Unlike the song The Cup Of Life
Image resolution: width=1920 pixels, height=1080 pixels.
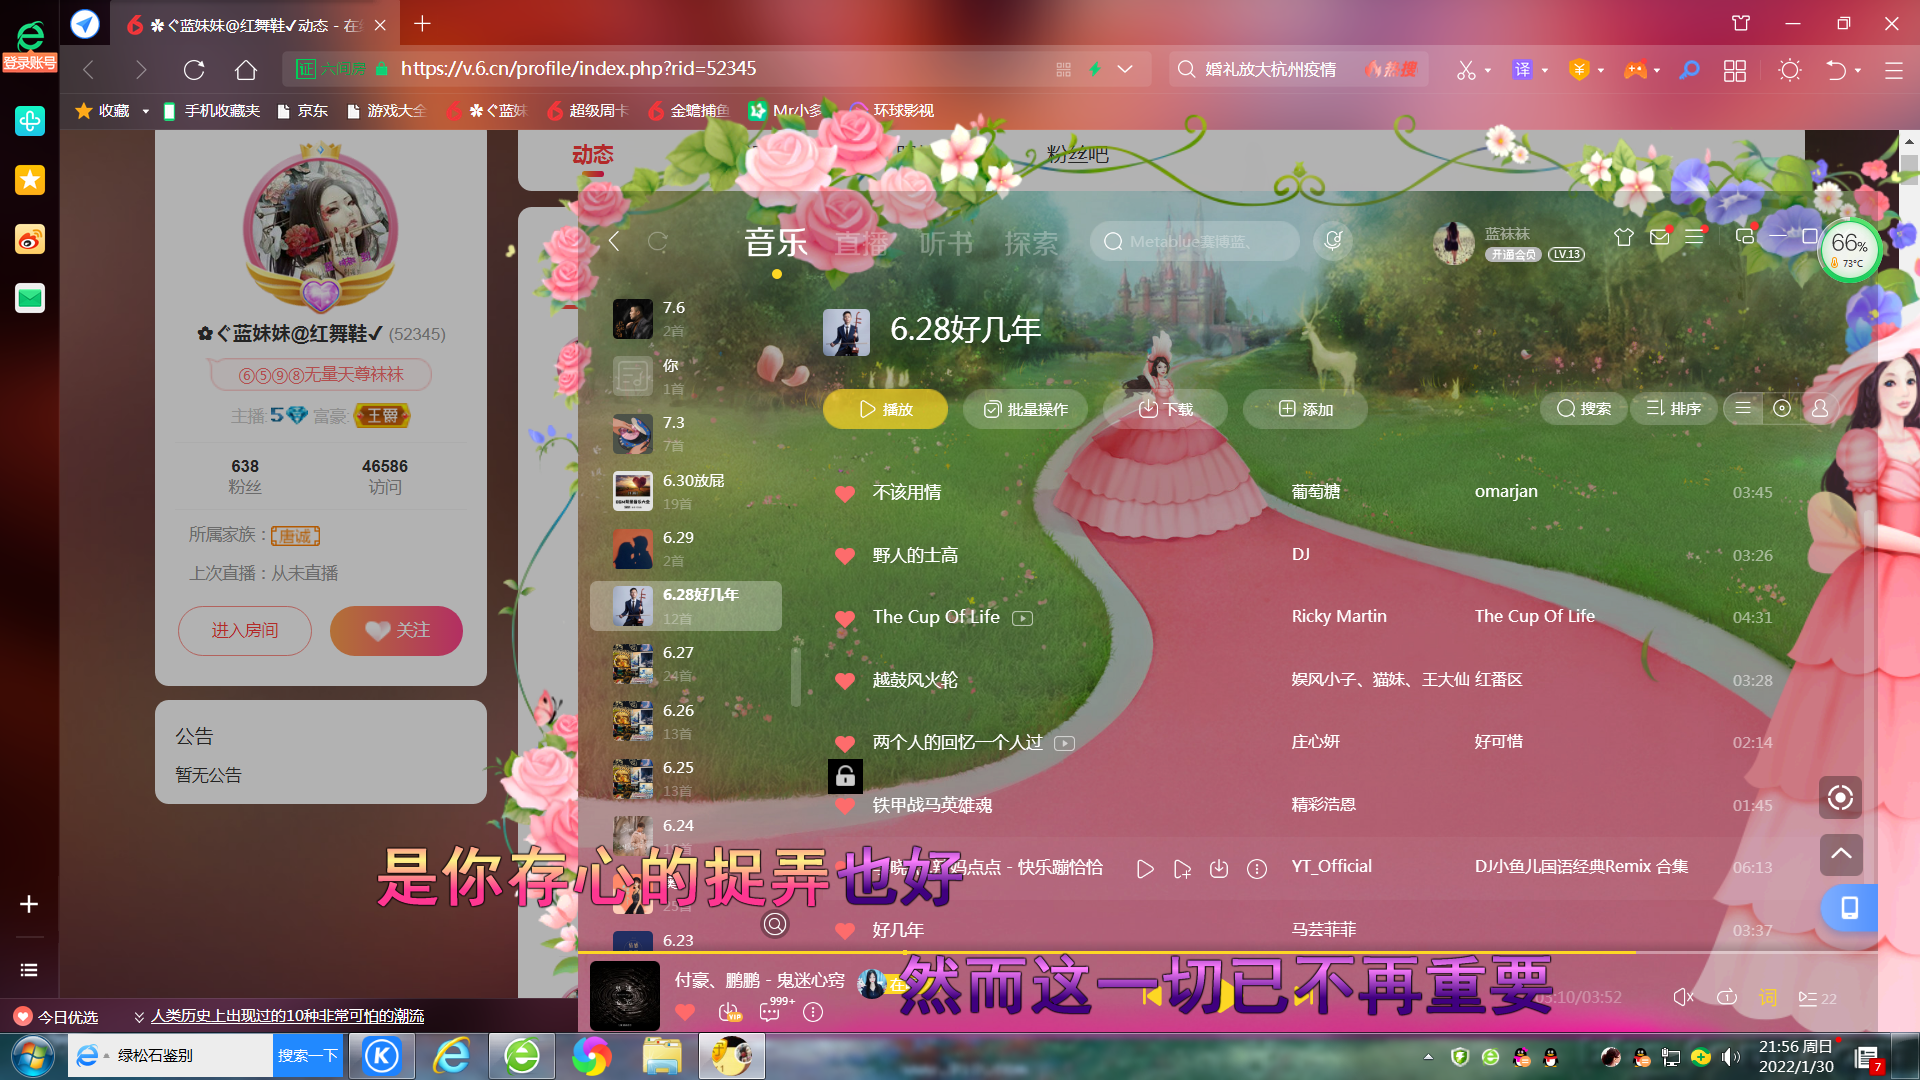coord(845,618)
